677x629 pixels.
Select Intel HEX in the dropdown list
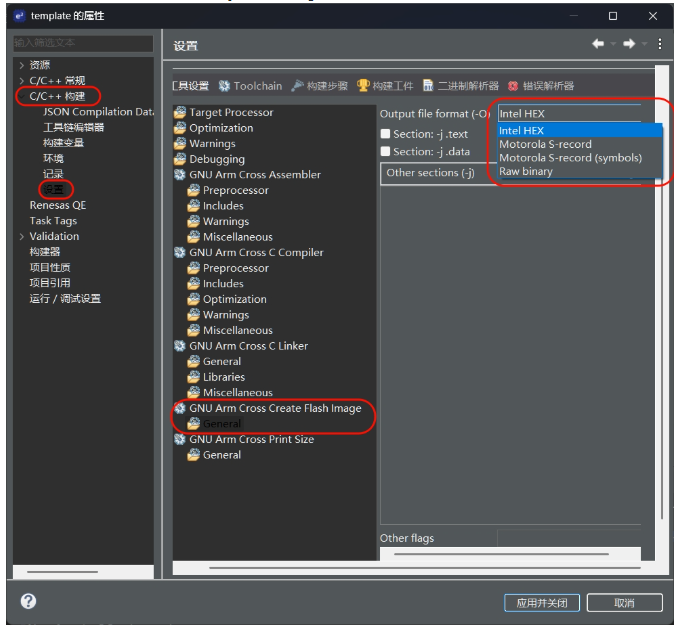(x=579, y=130)
